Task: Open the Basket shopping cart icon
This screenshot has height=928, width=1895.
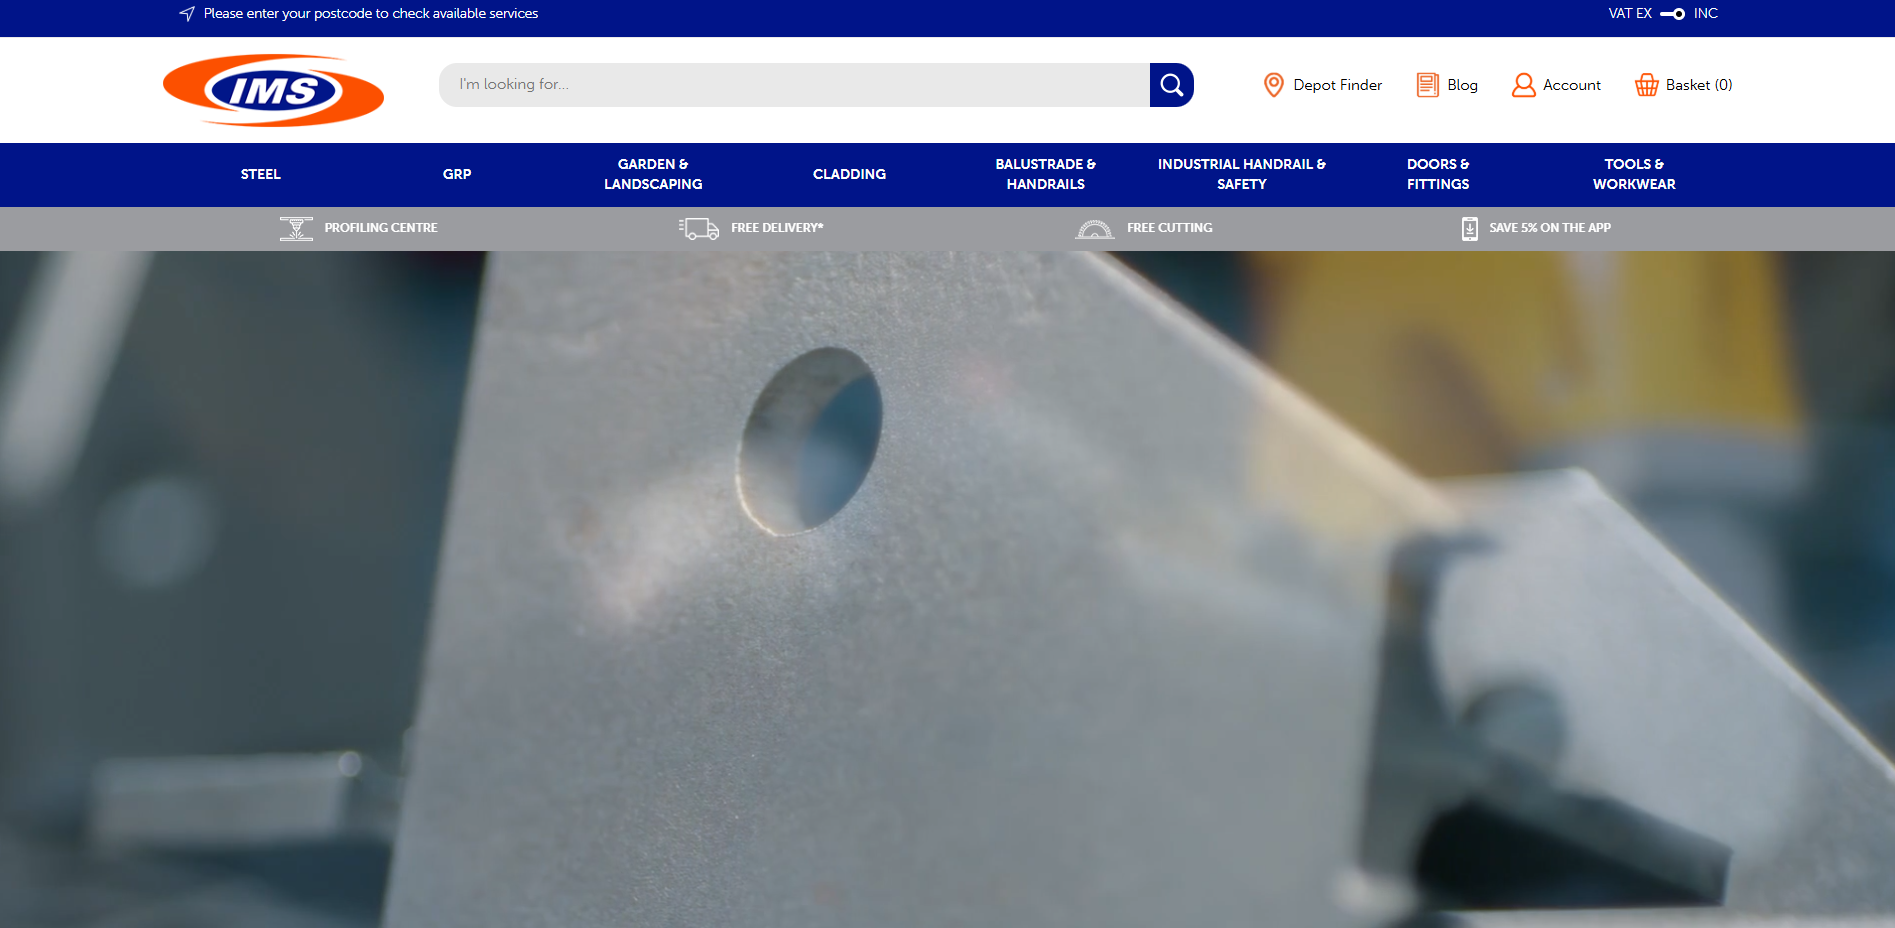Action: point(1646,85)
